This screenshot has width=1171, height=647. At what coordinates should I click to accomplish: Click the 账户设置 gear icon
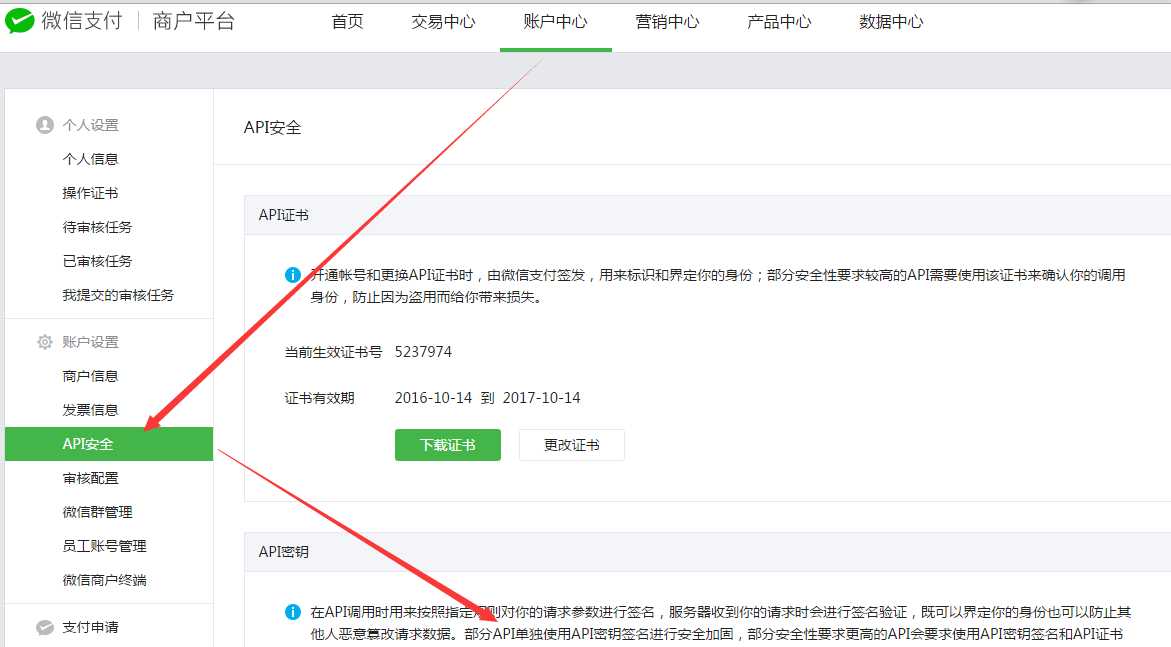[45, 342]
